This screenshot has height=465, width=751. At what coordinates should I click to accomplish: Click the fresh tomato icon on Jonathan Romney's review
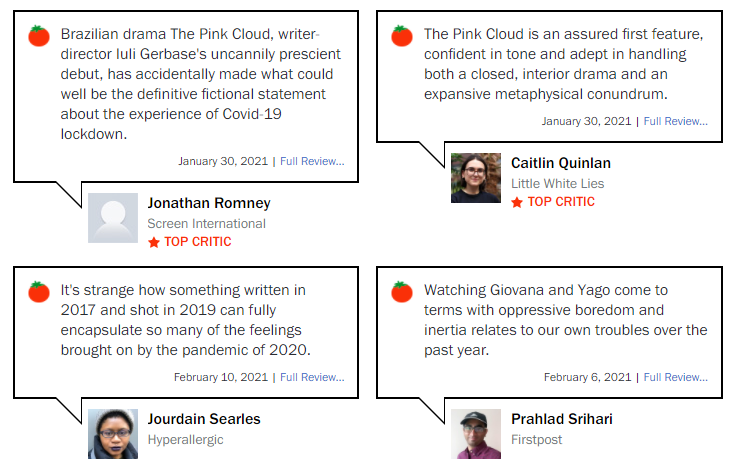point(39,36)
